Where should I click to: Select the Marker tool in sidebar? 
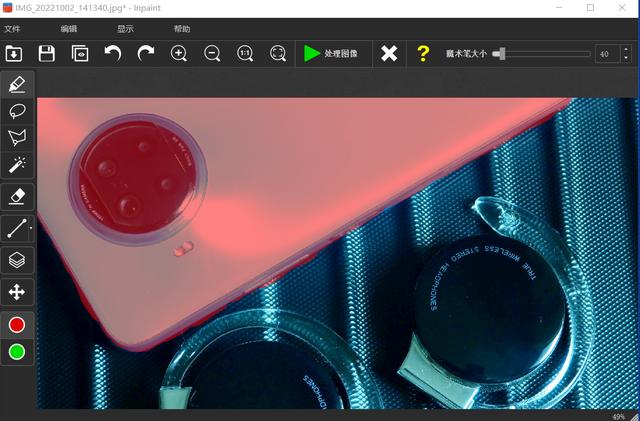click(17, 85)
